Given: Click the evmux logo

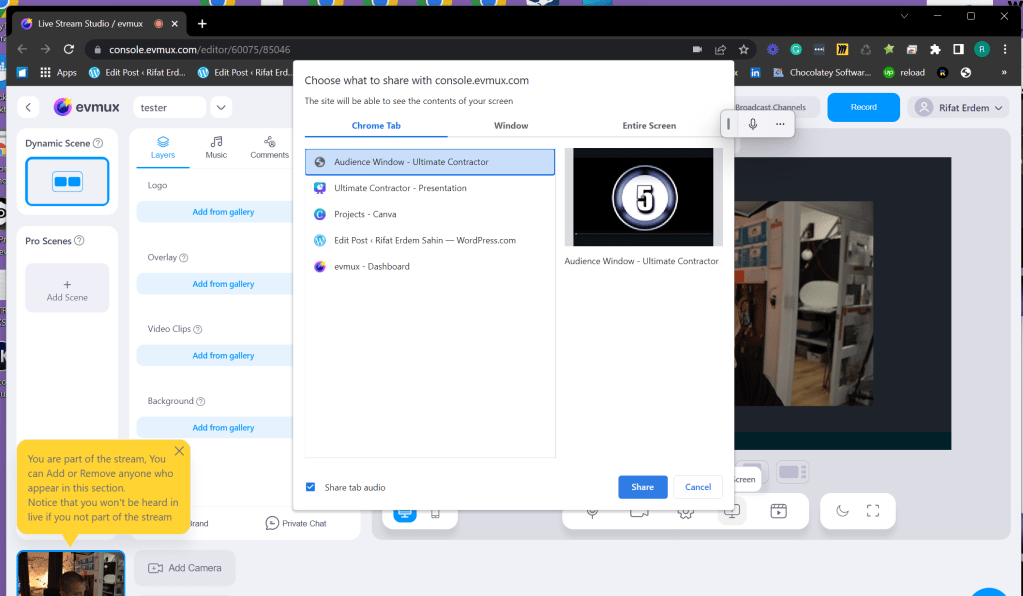Looking at the screenshot, I should (86, 107).
